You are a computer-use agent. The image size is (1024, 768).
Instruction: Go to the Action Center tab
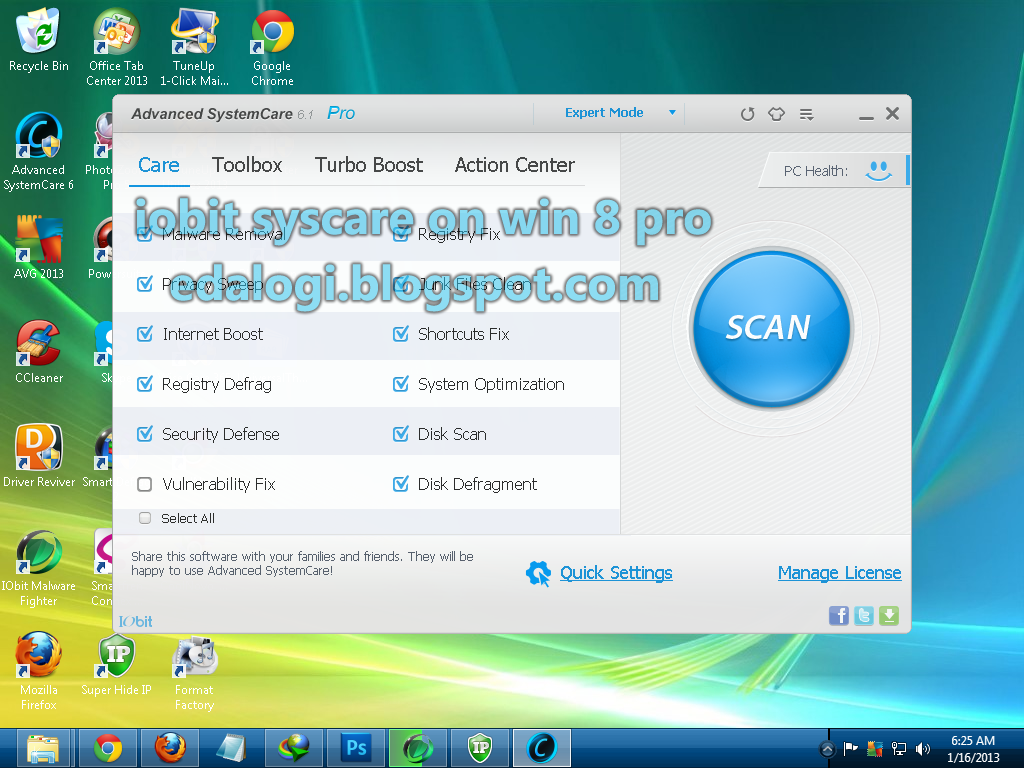[515, 165]
